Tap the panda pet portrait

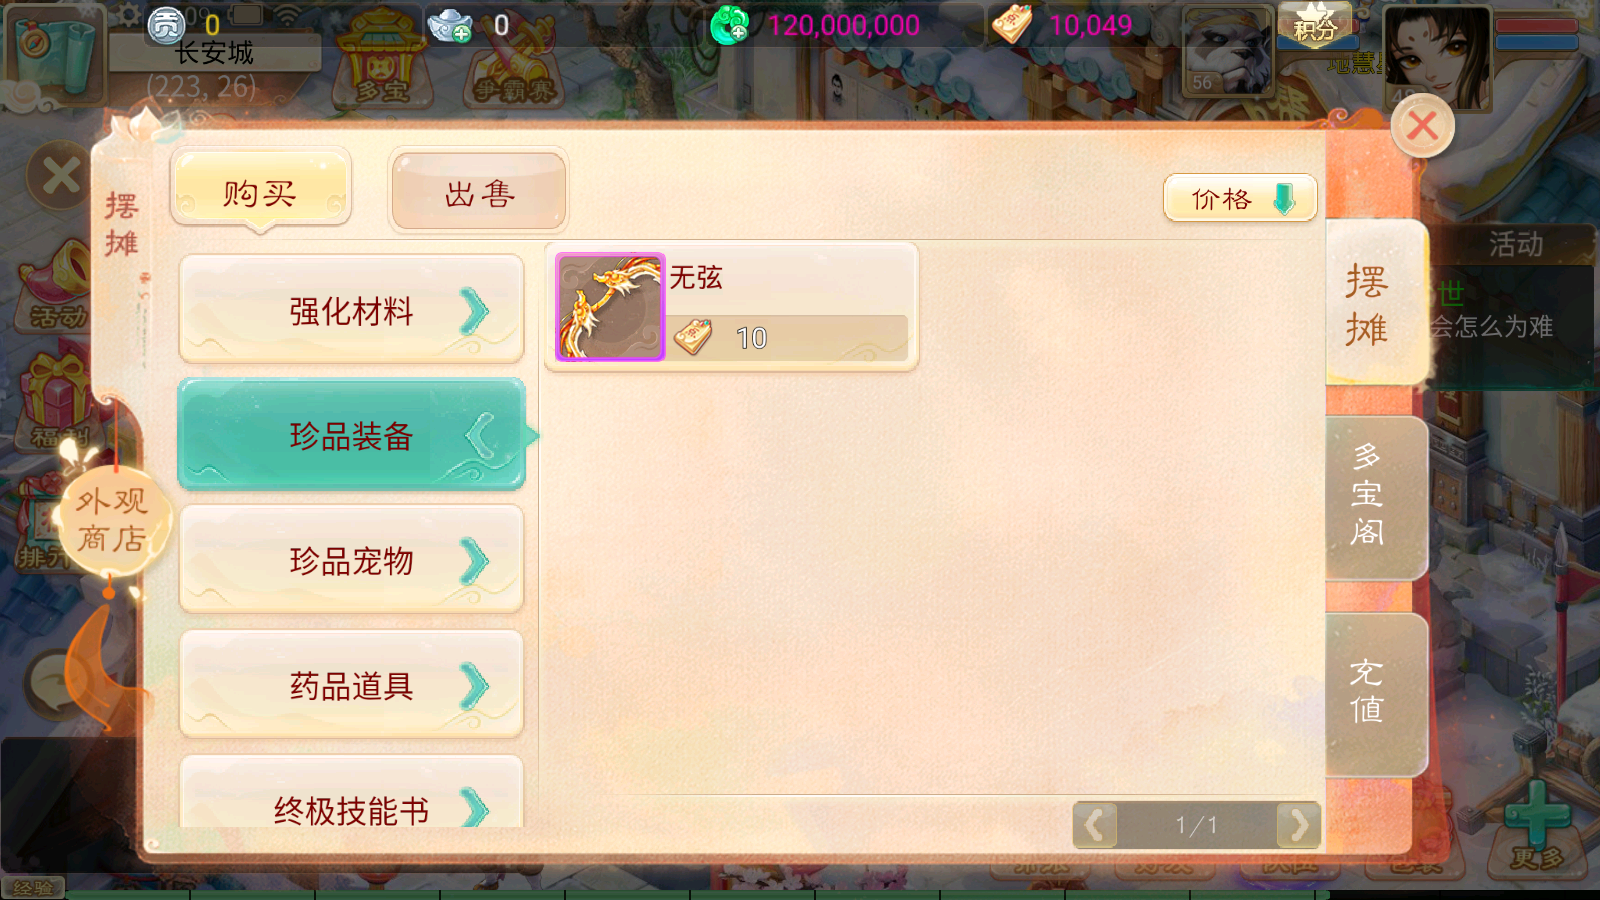(x=1228, y=50)
